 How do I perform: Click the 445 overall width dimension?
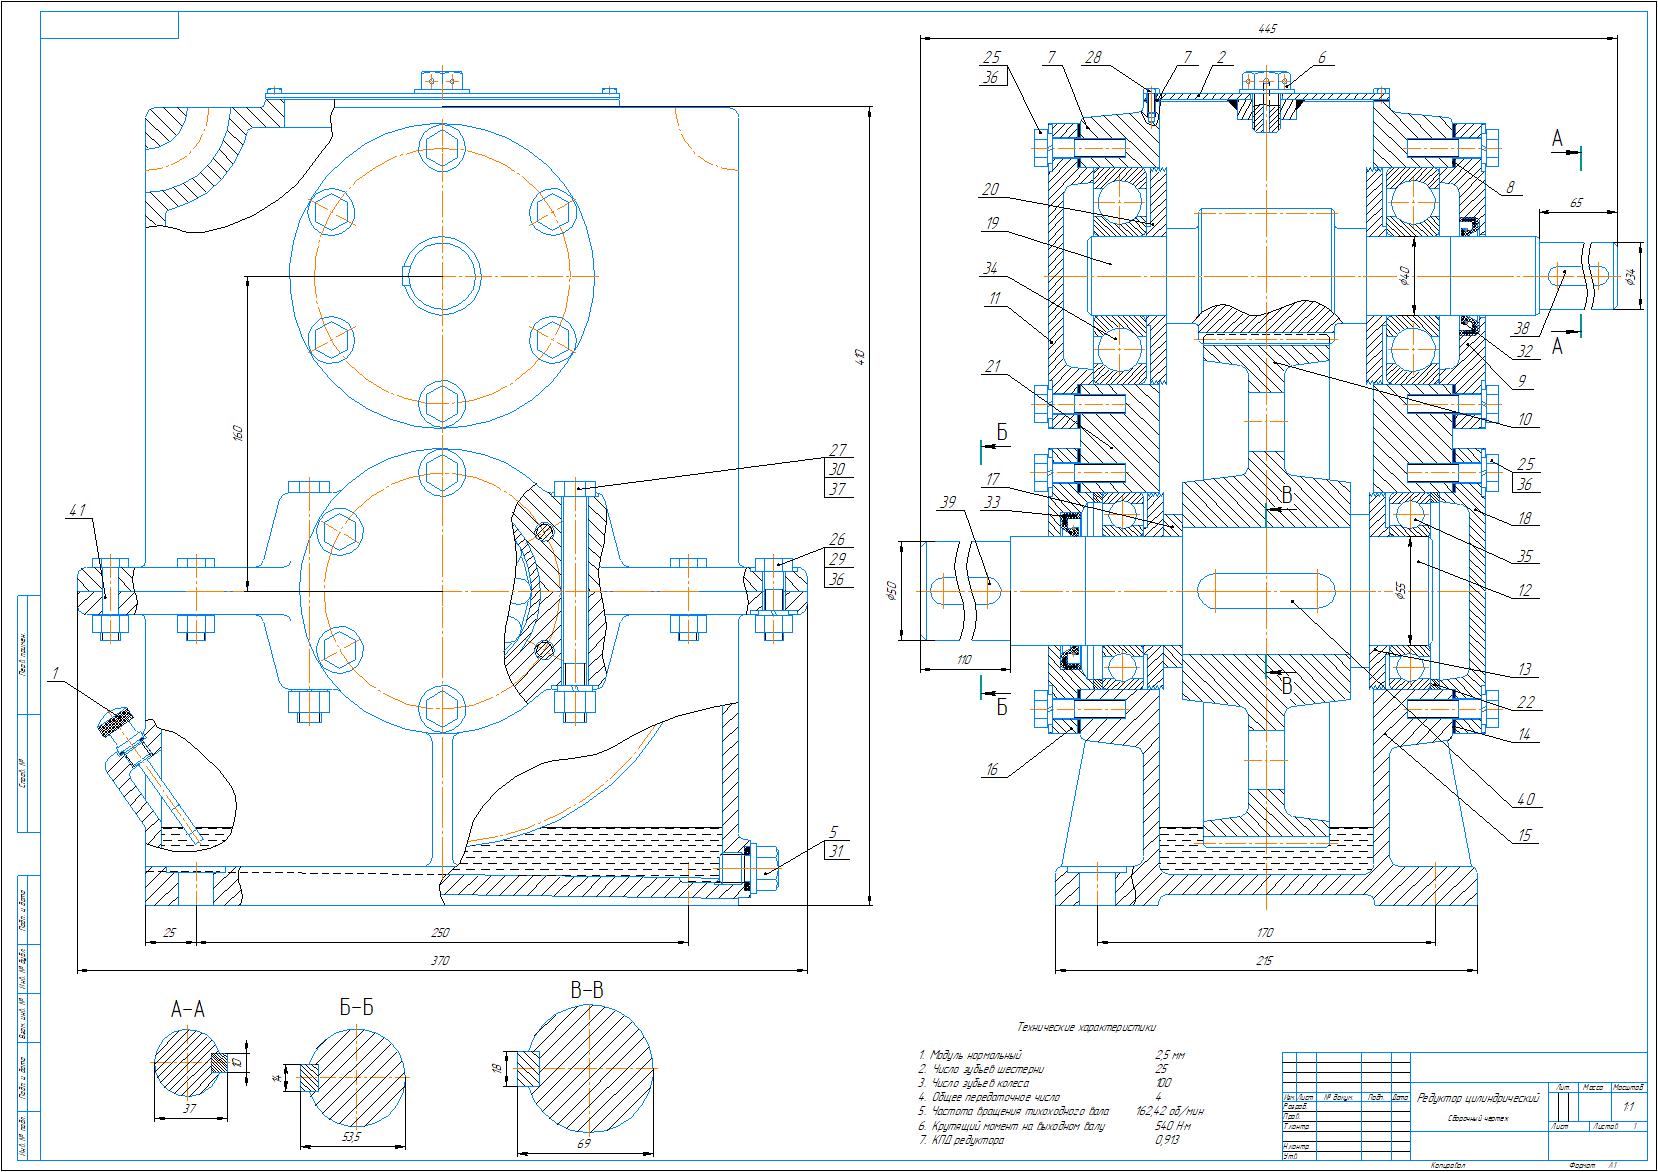point(1268,29)
